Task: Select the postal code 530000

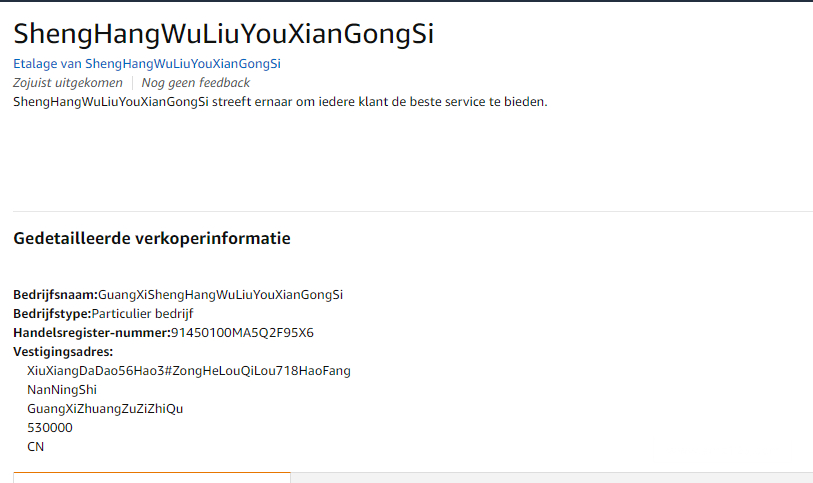Action: click(x=50, y=428)
